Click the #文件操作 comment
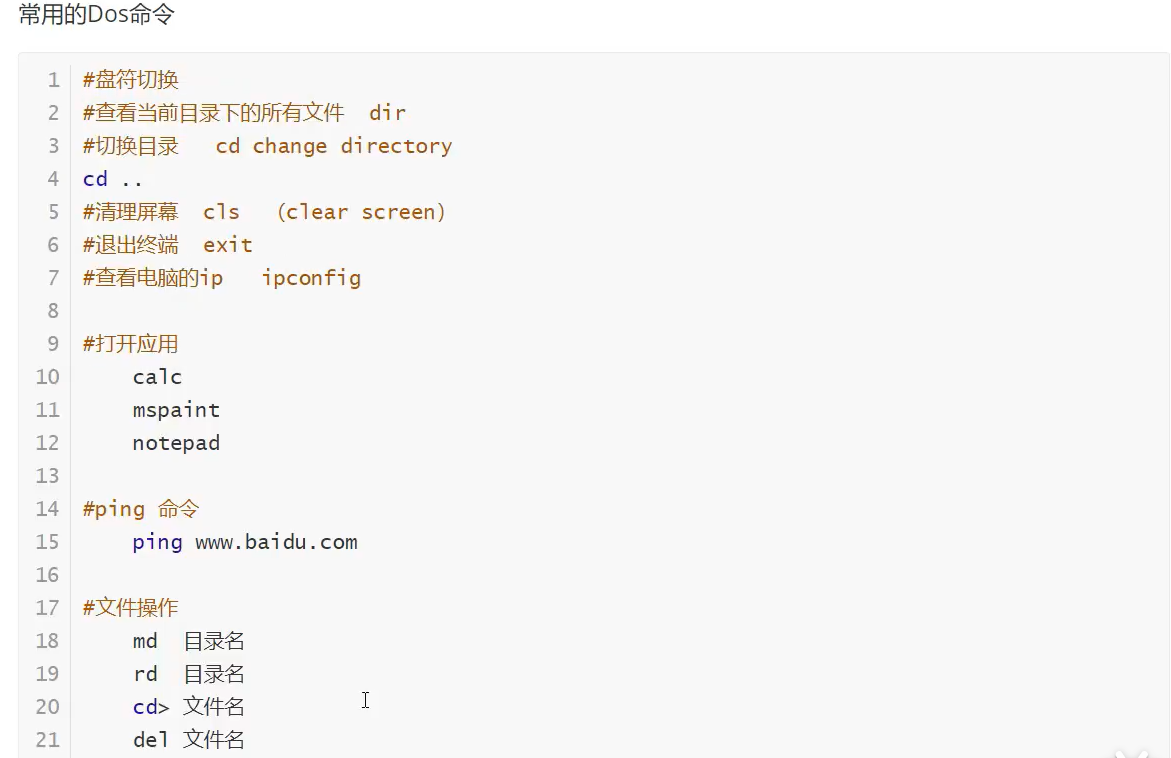 click(x=130, y=608)
